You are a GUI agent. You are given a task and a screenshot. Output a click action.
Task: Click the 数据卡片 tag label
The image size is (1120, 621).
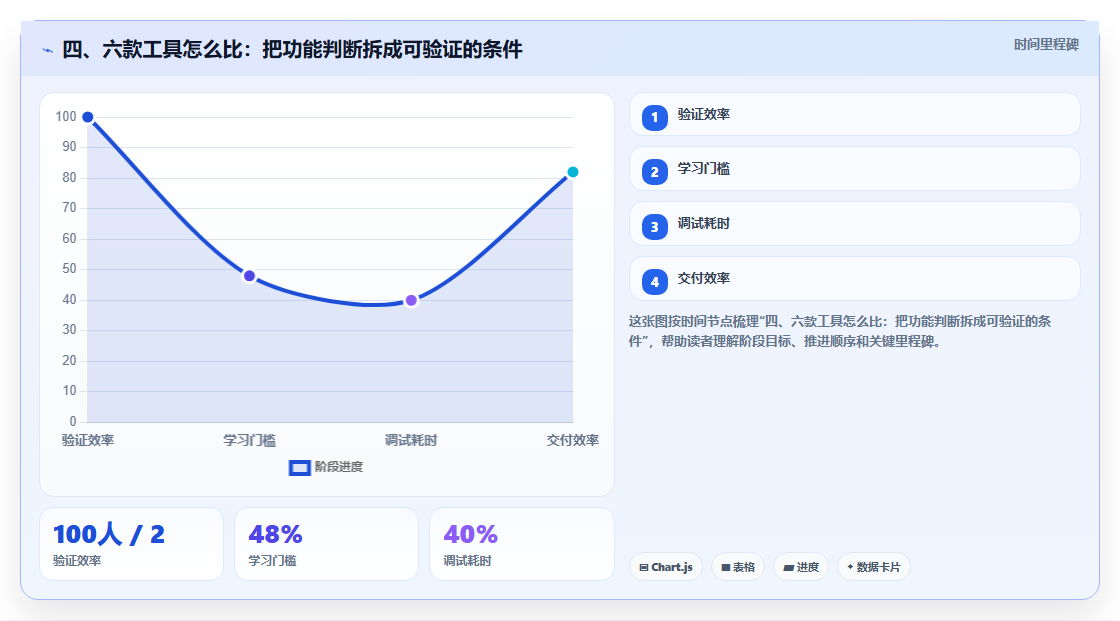pos(879,567)
